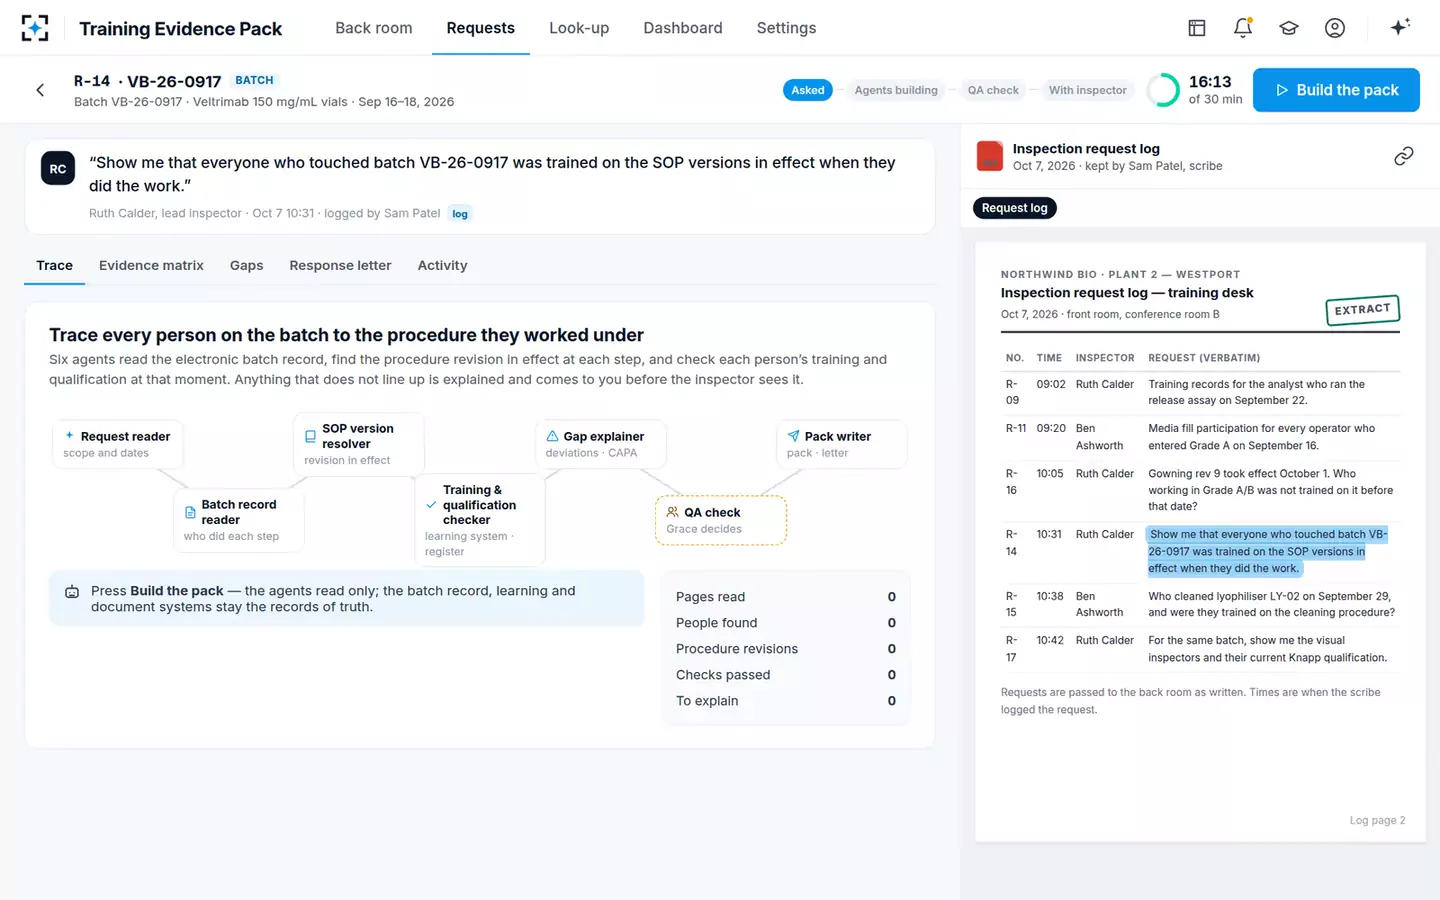Open the graduation cap training icon

[x=1289, y=28]
